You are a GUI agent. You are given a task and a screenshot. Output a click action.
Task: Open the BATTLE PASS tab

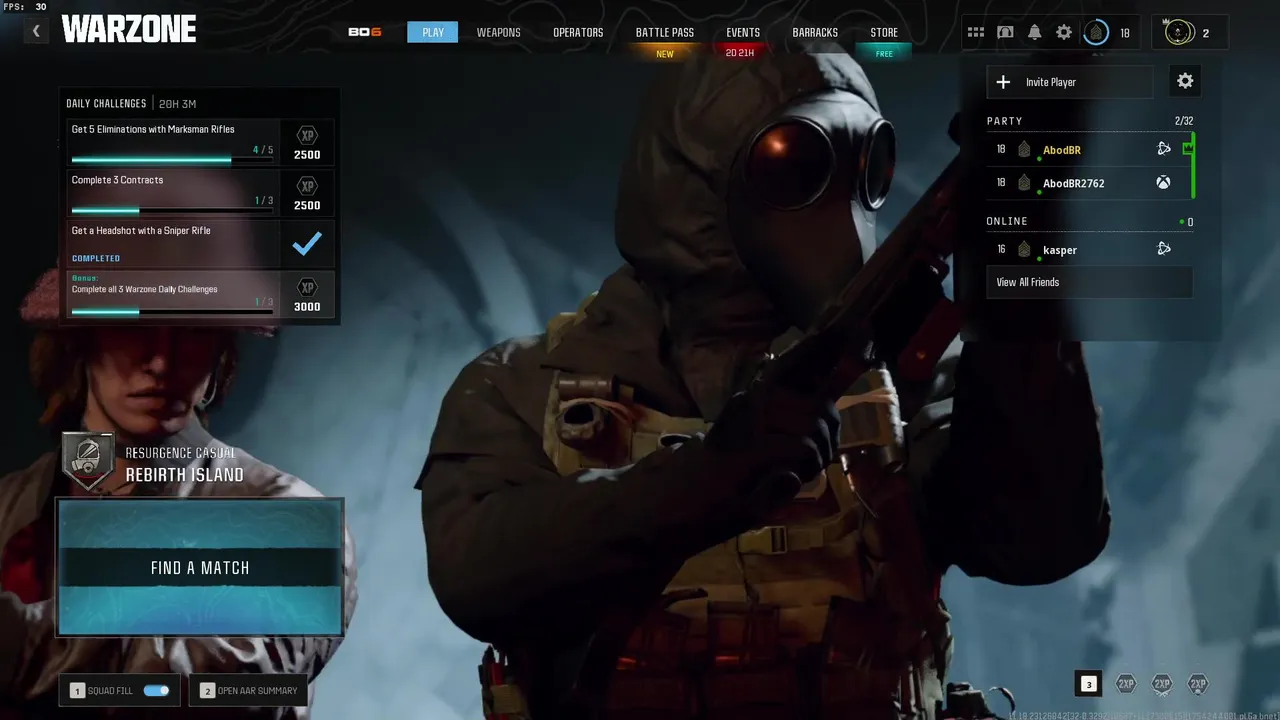tap(664, 32)
